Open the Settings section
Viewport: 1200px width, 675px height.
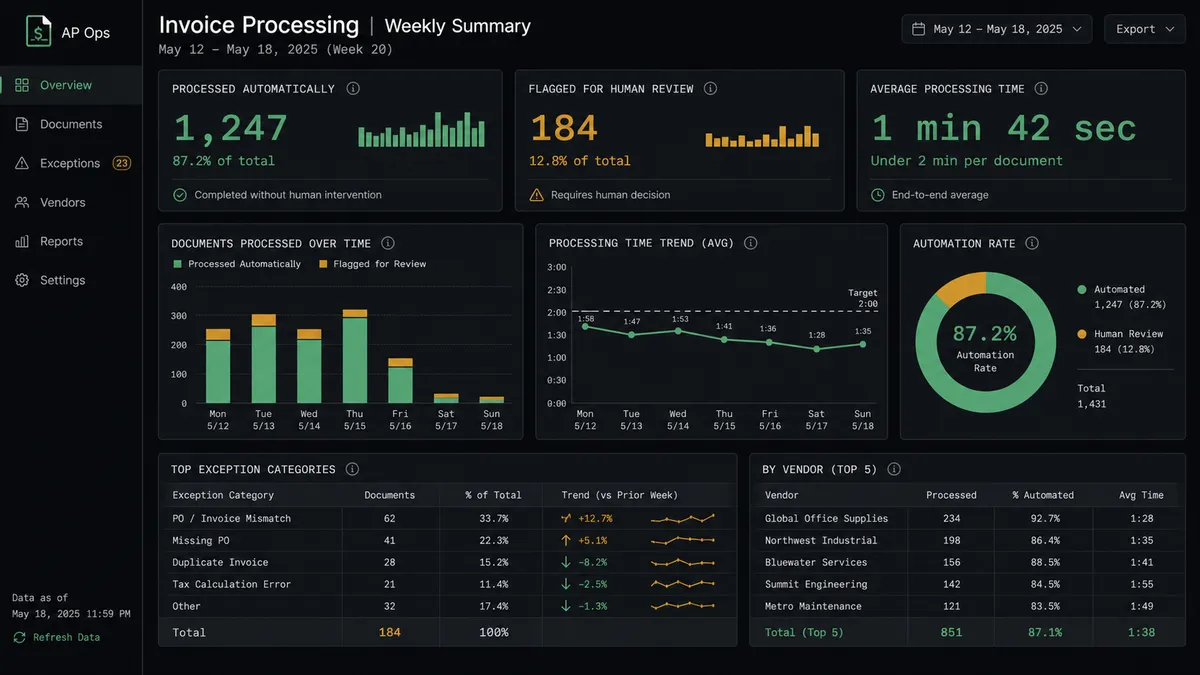point(71,280)
